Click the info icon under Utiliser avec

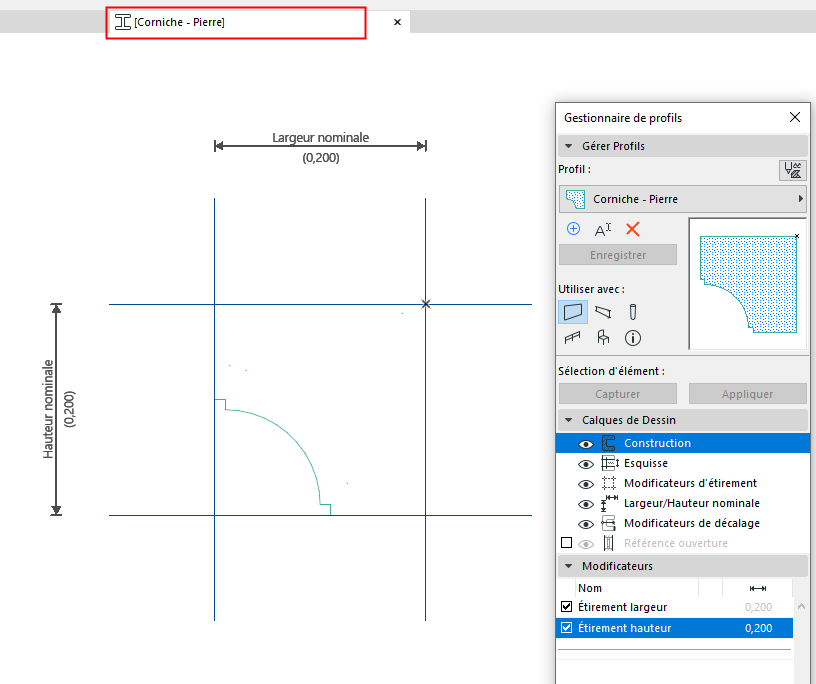(633, 338)
